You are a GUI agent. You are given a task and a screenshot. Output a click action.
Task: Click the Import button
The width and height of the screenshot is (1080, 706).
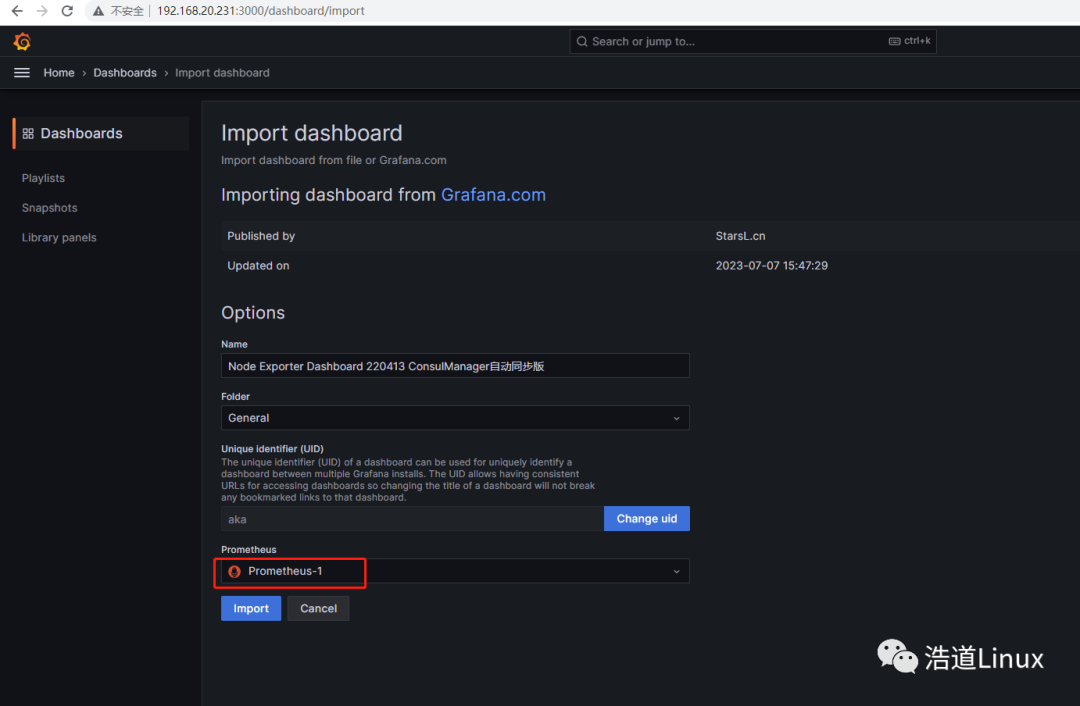251,608
